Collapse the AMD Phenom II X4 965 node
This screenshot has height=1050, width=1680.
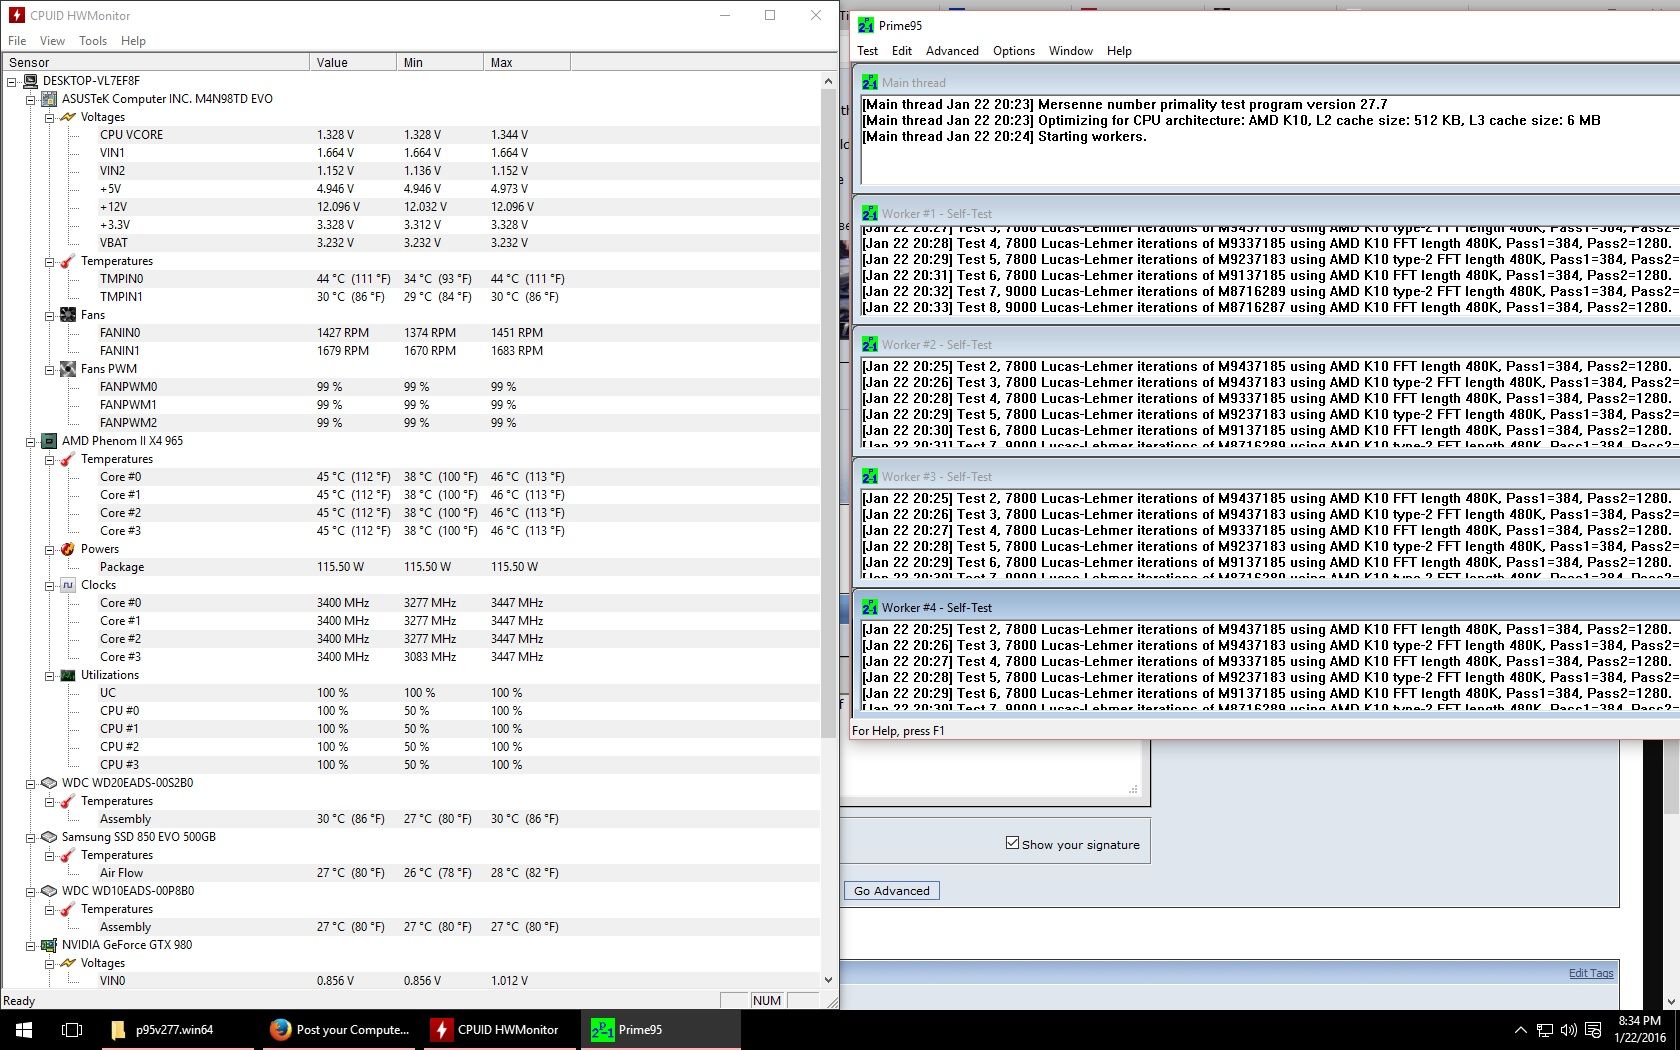pyautogui.click(x=30, y=441)
